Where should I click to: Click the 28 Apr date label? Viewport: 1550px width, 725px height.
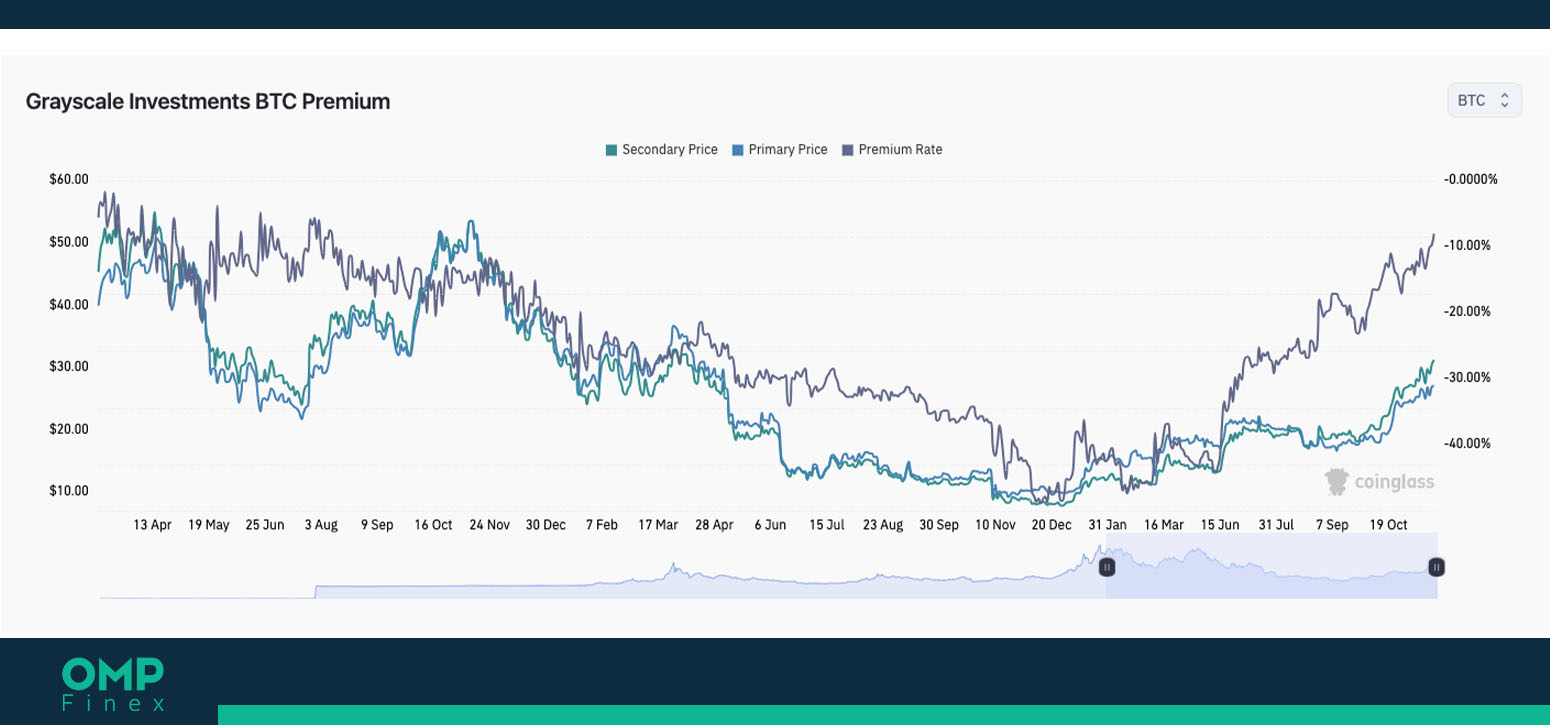tap(715, 524)
